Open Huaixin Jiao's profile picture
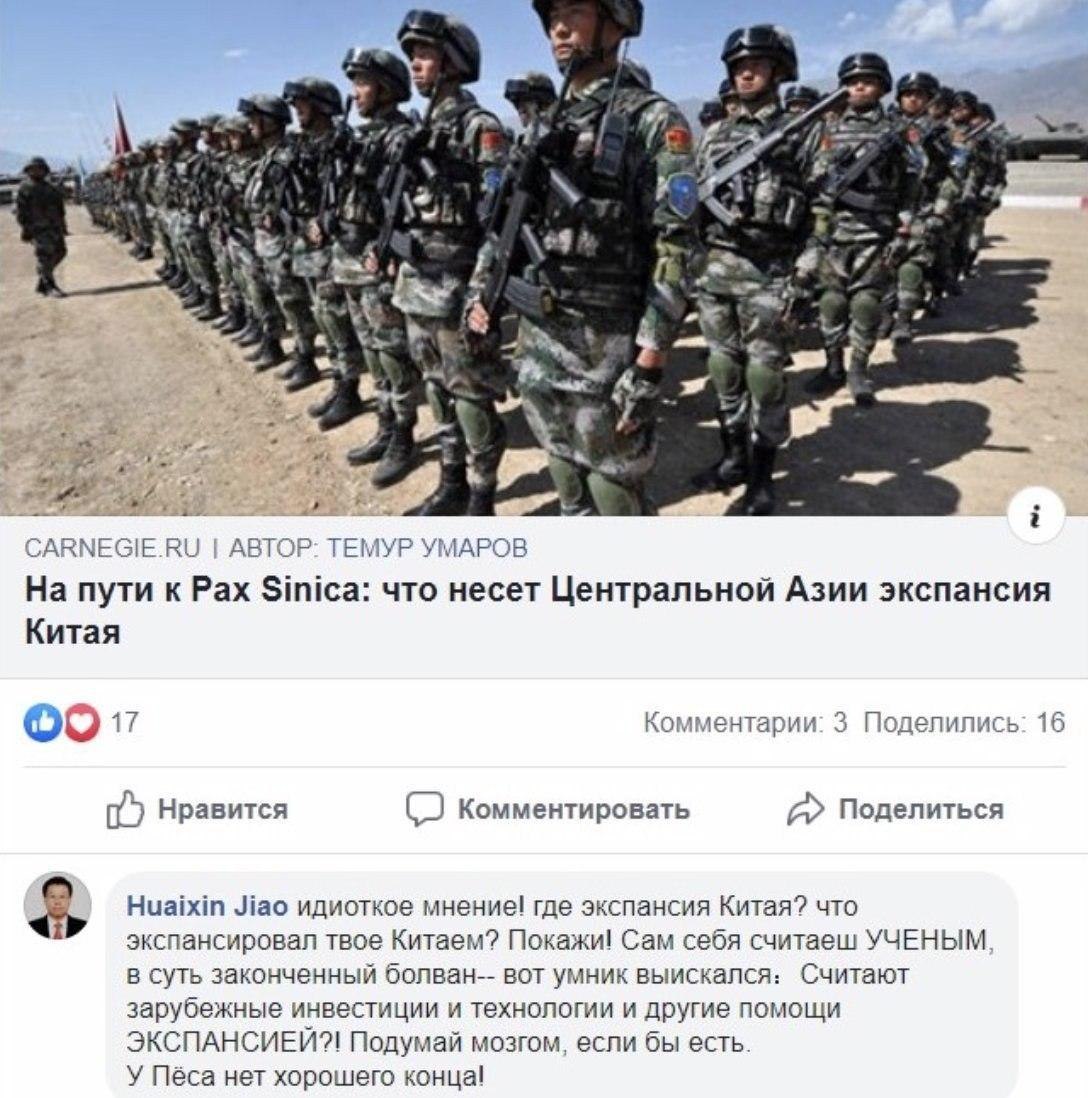1088x1098 pixels. click(x=57, y=905)
